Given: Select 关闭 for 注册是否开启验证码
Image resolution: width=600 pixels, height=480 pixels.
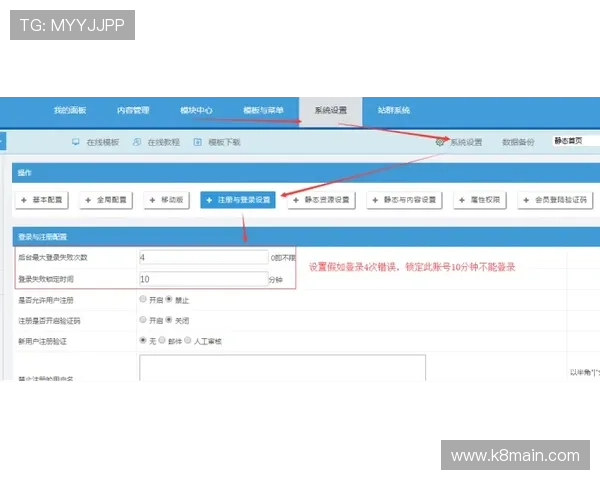Looking at the screenshot, I should pos(169,319).
